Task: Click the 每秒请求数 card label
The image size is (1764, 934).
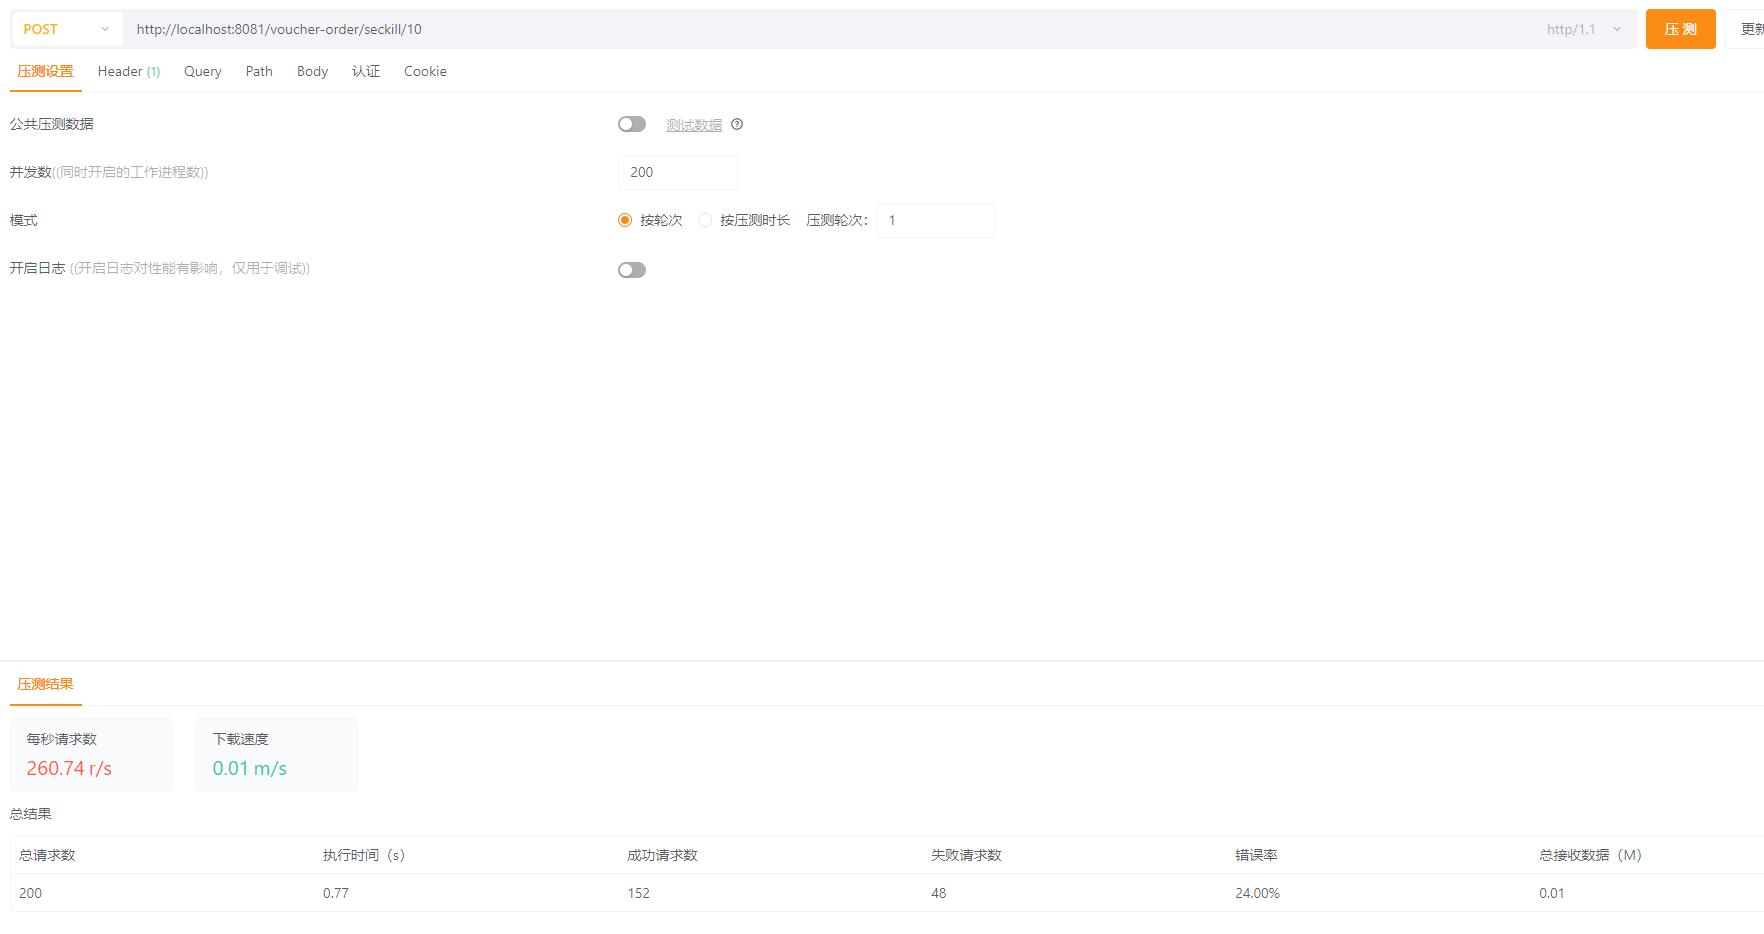Action: click(x=62, y=739)
